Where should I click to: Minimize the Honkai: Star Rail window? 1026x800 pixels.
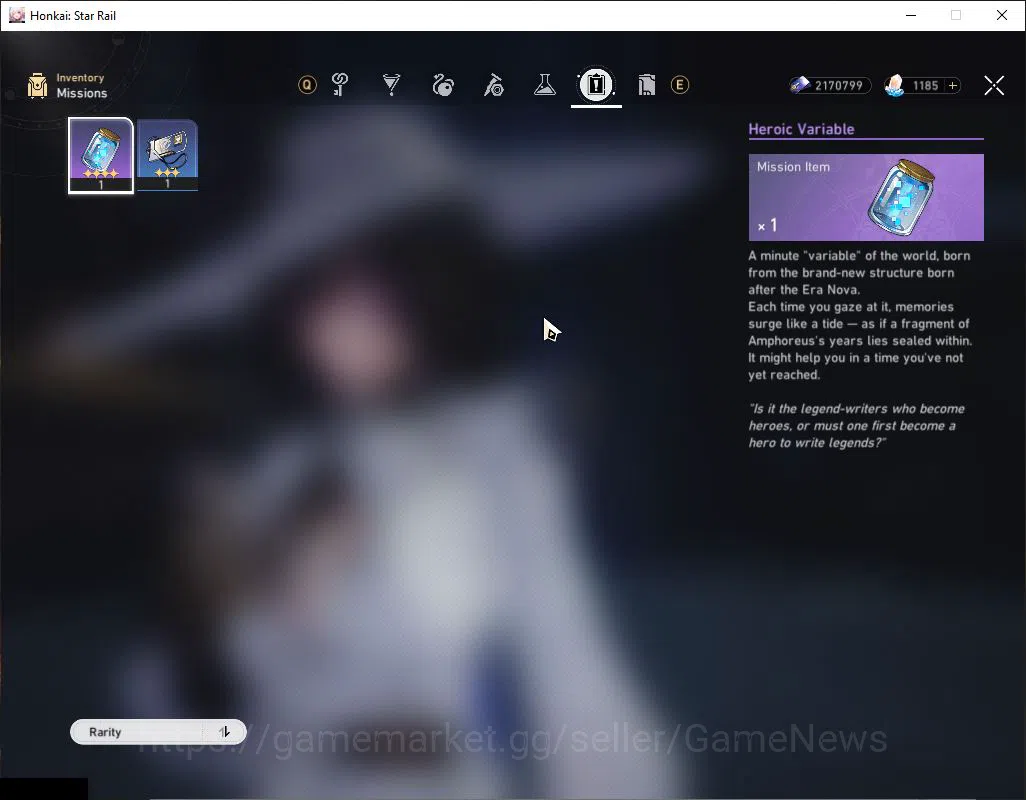coord(910,15)
